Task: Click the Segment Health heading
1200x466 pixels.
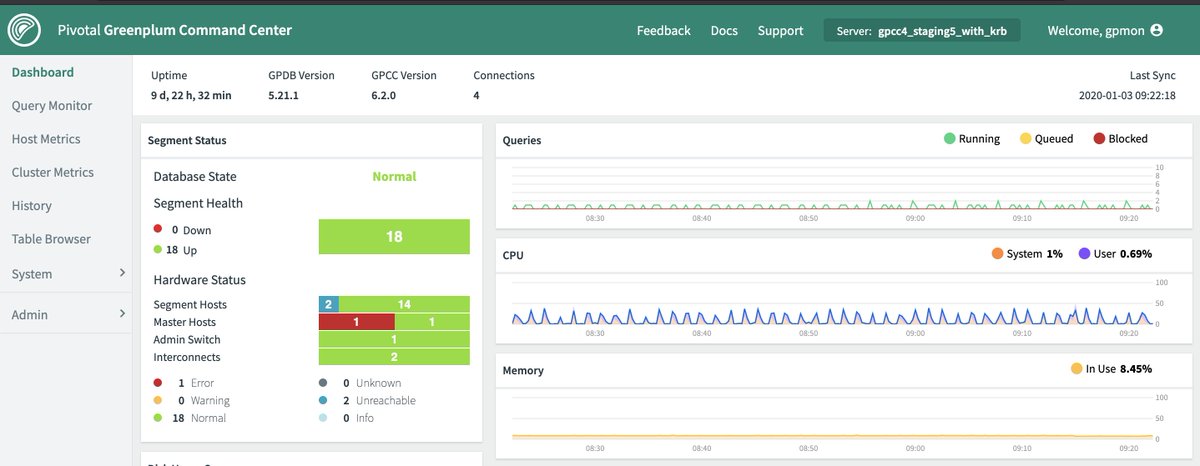Action: pos(198,203)
